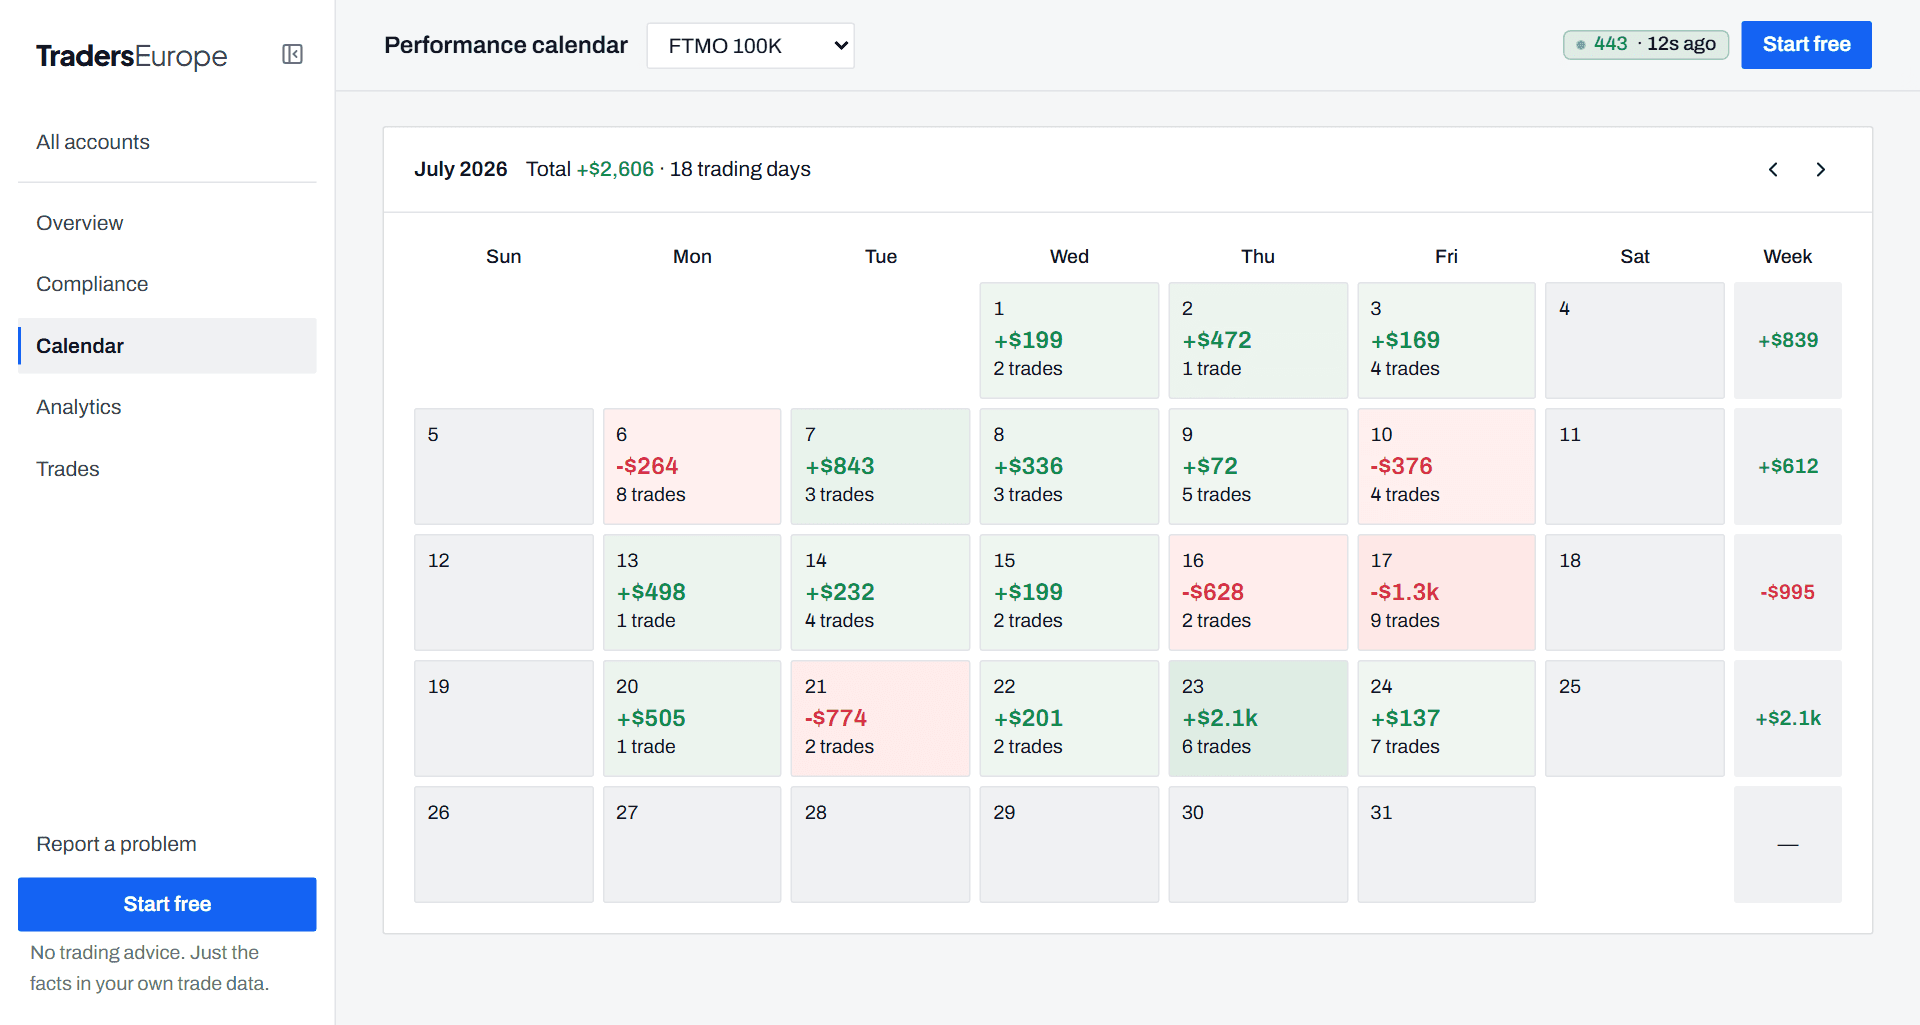Viewport: 1920px width, 1025px height.
Task: Click week total +$839
Action: [1788, 341]
